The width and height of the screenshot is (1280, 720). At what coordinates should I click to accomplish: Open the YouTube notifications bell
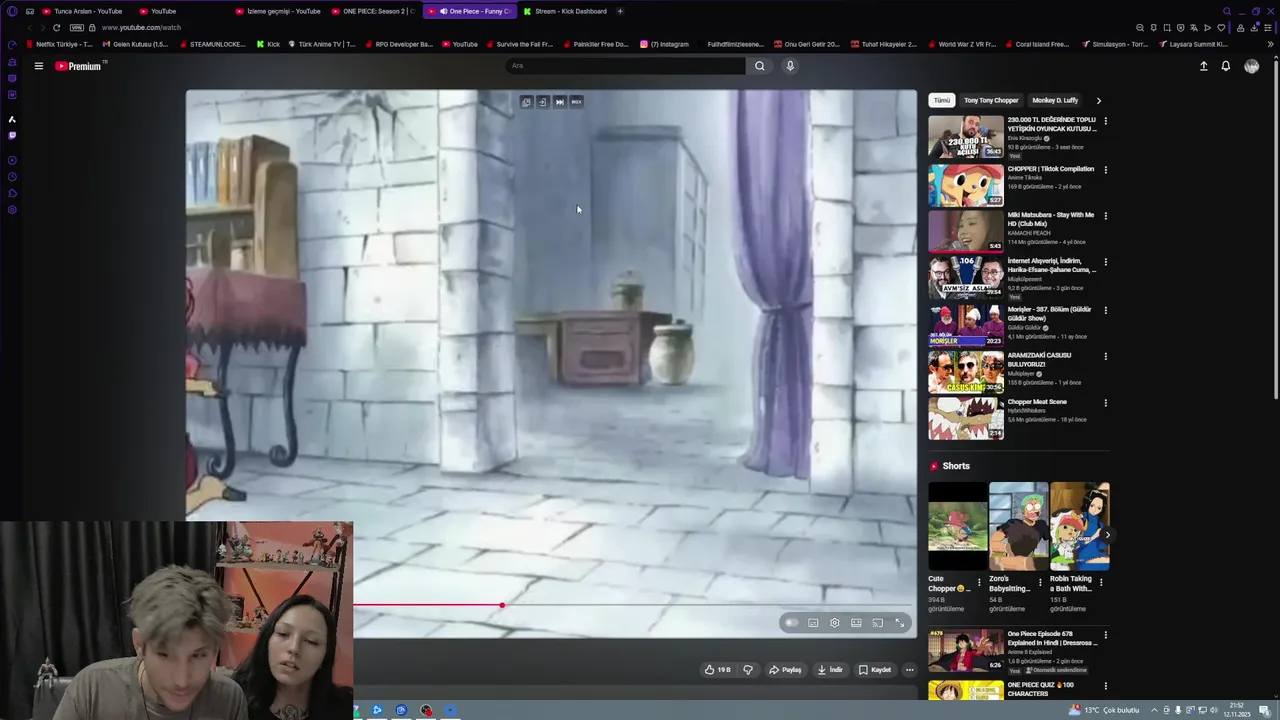tap(1225, 66)
